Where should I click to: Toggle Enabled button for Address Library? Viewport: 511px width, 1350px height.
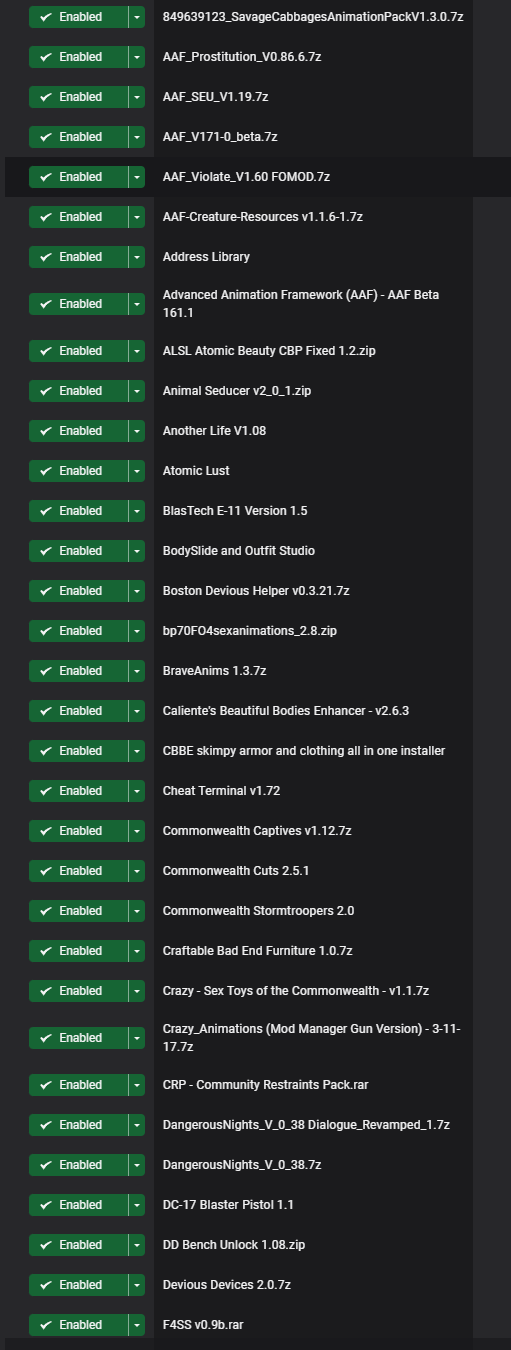point(78,257)
